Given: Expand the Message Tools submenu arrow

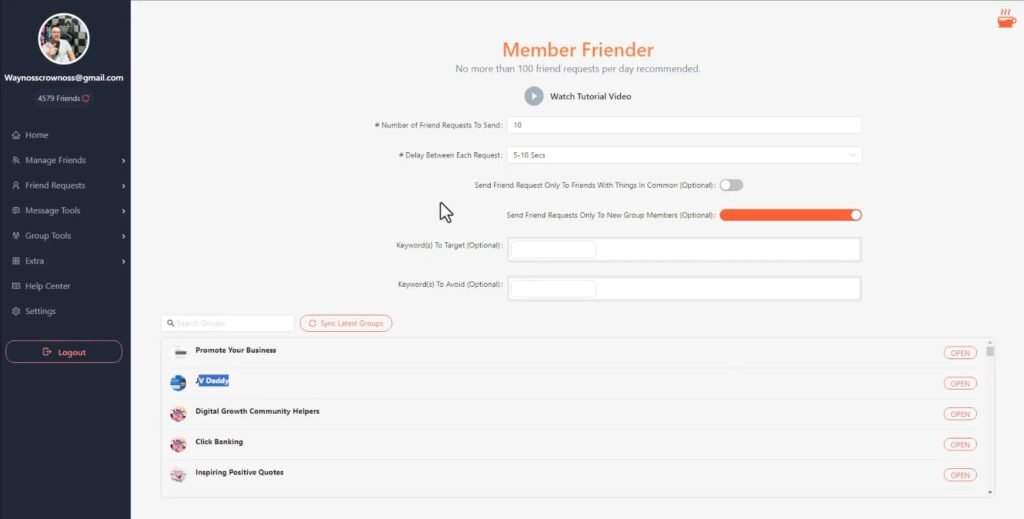Looking at the screenshot, I should [123, 211].
